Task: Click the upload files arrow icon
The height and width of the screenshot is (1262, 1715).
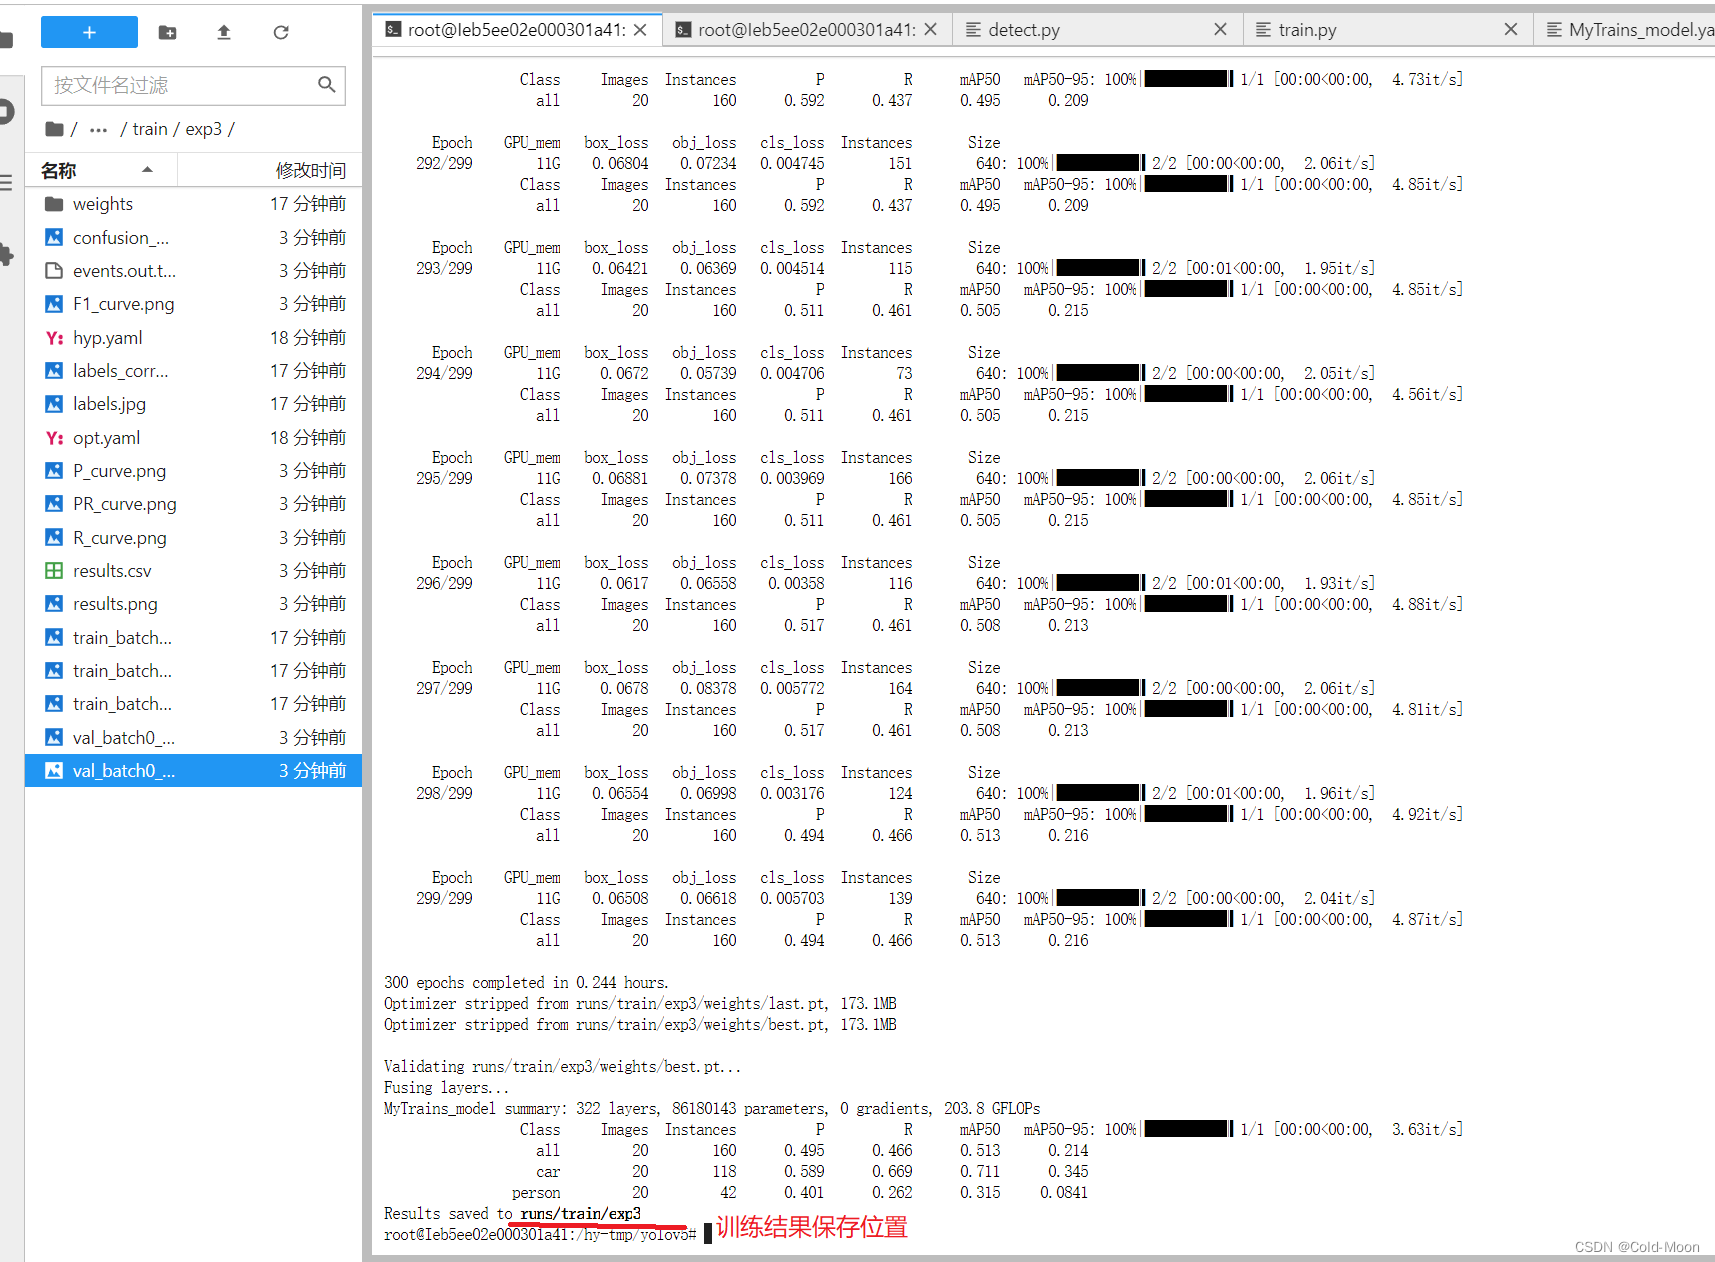Action: pyautogui.click(x=224, y=32)
